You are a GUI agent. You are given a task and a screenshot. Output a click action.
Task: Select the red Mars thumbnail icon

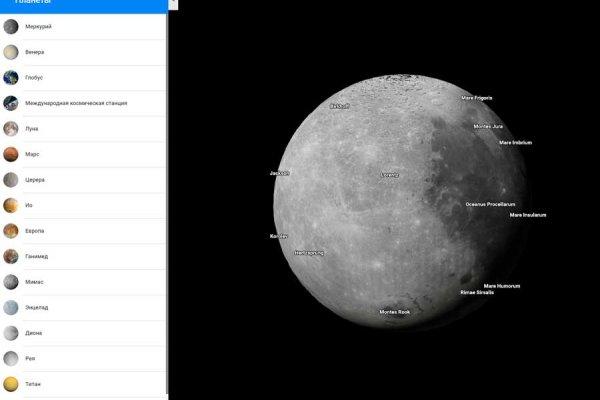pyautogui.click(x=11, y=154)
